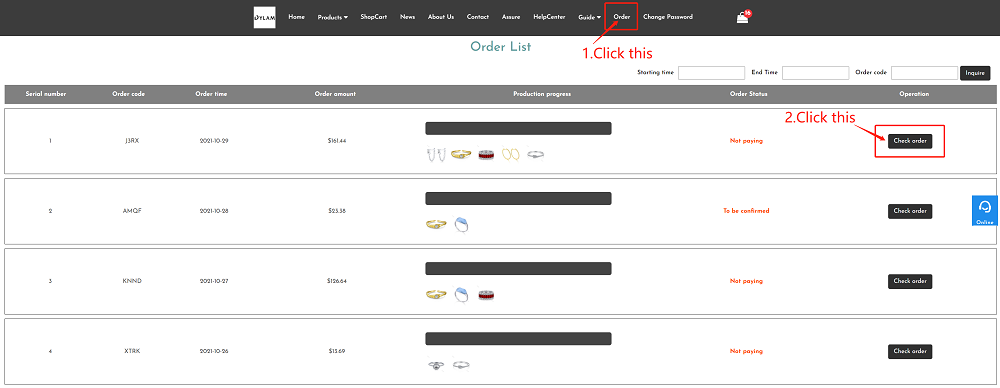The height and width of the screenshot is (388, 1000).
Task: Focus the Order code field
Action: (925, 73)
